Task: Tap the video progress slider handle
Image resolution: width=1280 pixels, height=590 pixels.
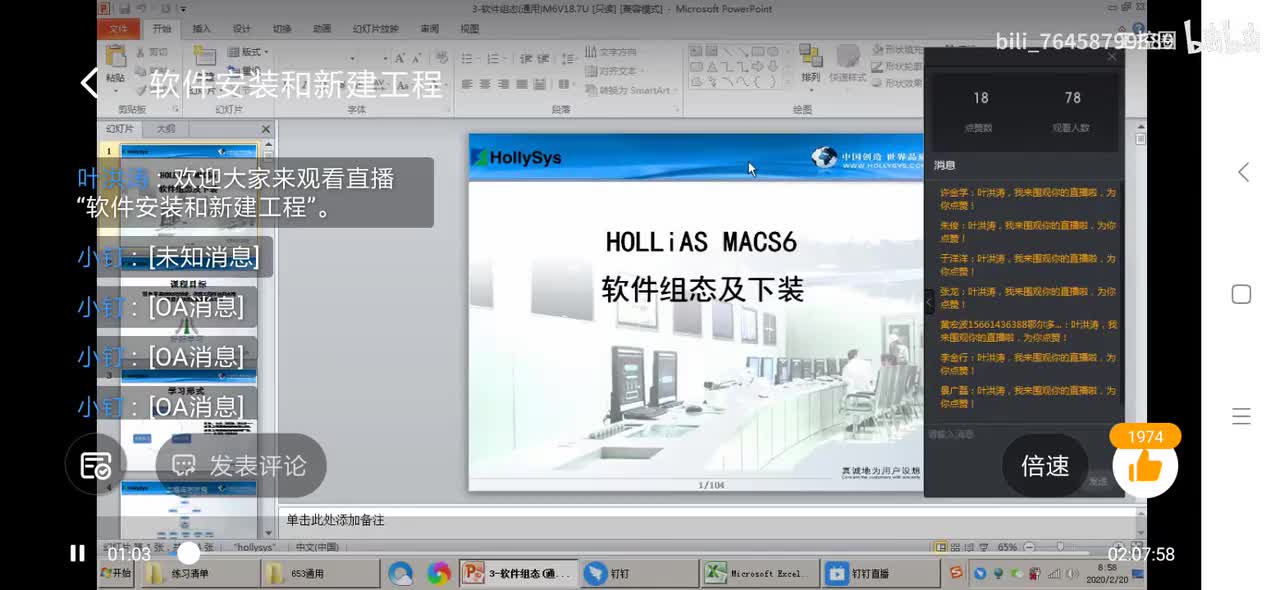Action: pos(188,553)
